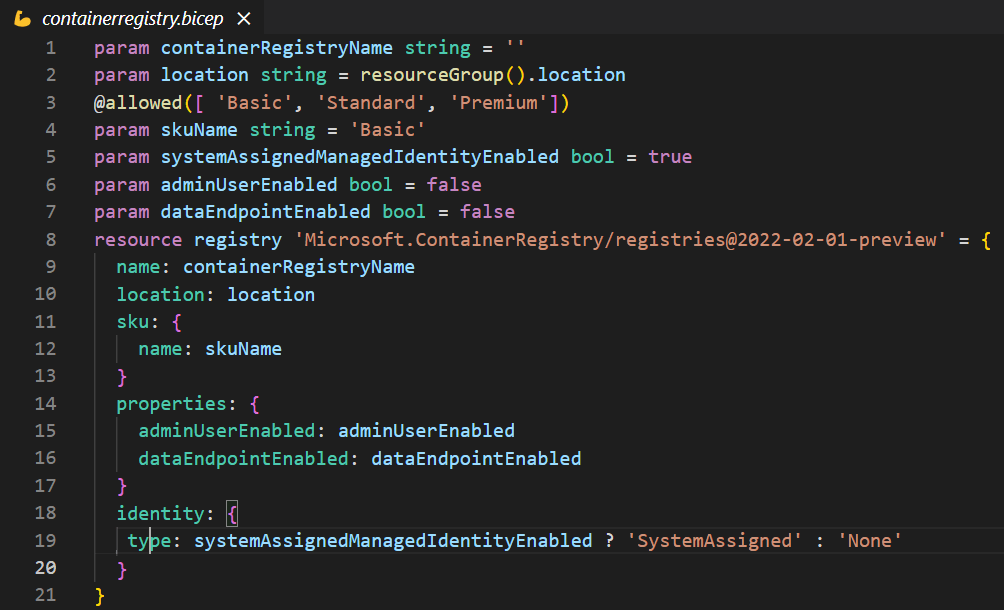Click line number 8 in the gutter
Viewport: 1004px width, 610px height.
[x=50, y=240]
